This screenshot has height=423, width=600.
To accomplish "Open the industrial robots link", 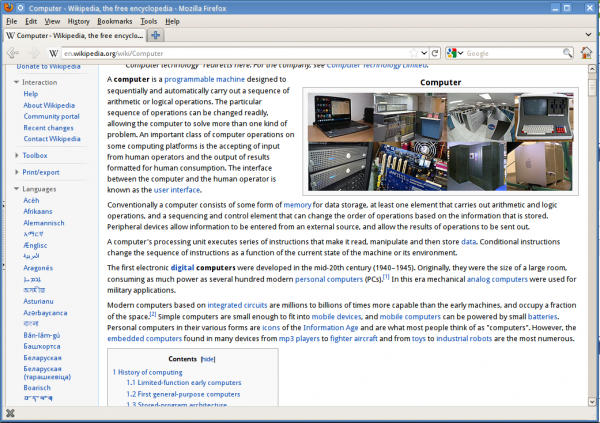I will click(x=464, y=339).
